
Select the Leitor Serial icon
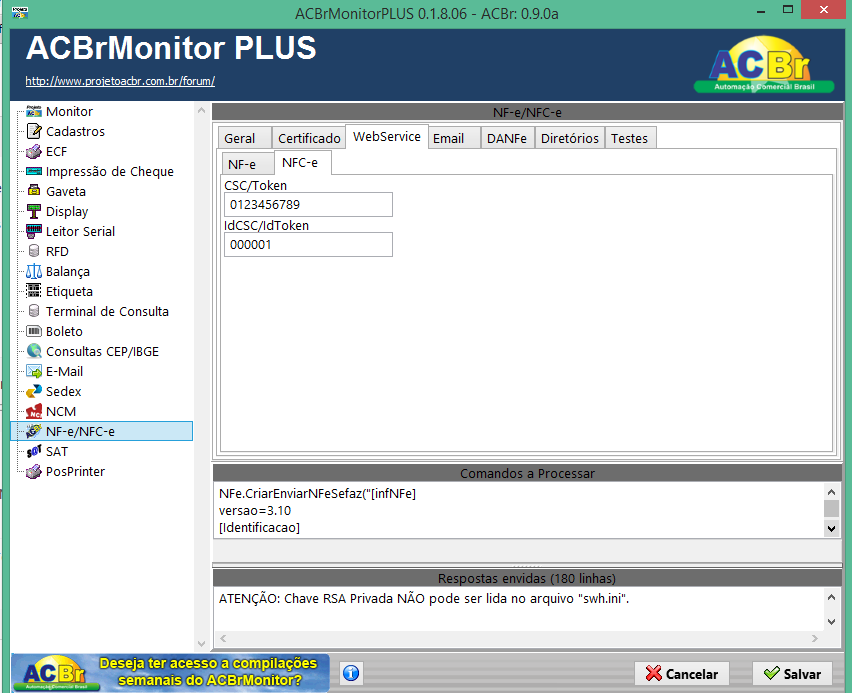pos(34,232)
